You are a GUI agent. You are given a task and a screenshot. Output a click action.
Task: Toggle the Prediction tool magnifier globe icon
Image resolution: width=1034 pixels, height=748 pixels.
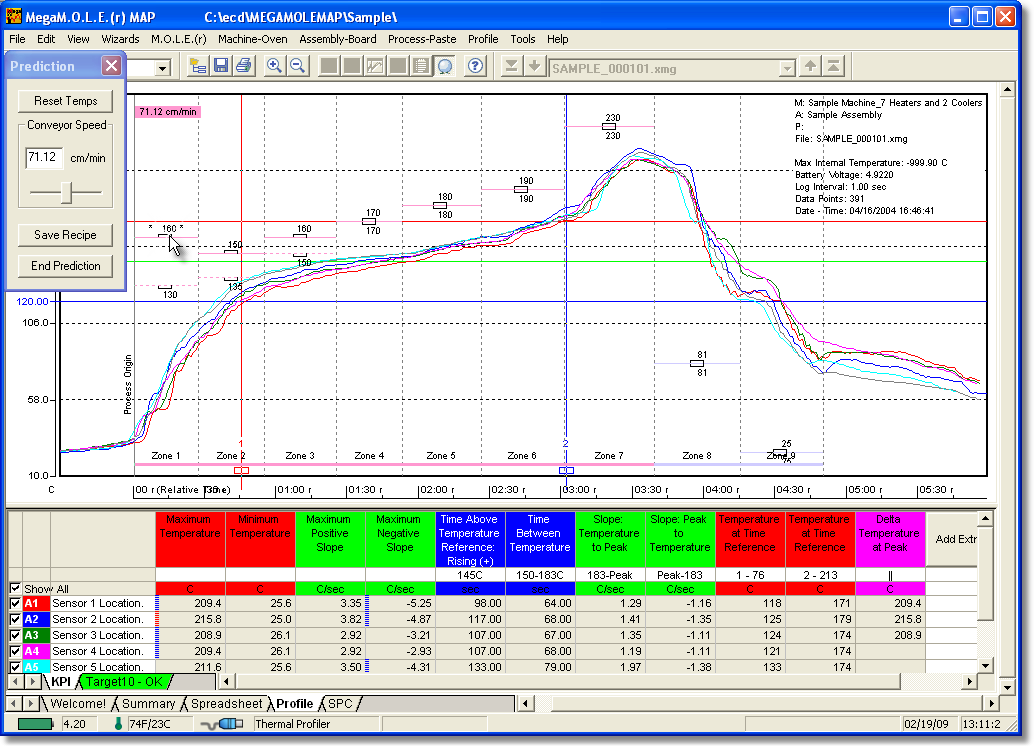point(444,66)
